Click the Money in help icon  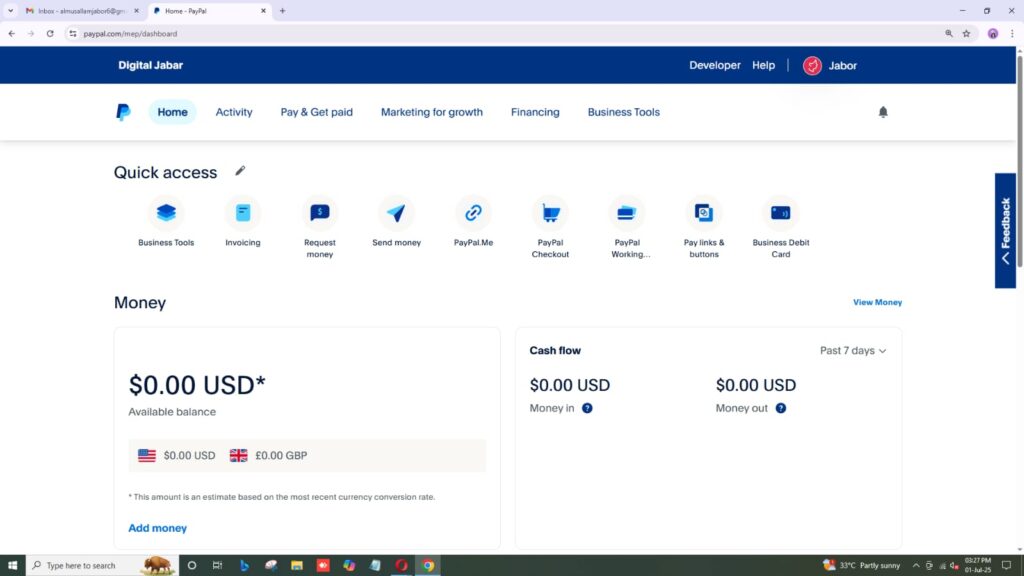587,408
